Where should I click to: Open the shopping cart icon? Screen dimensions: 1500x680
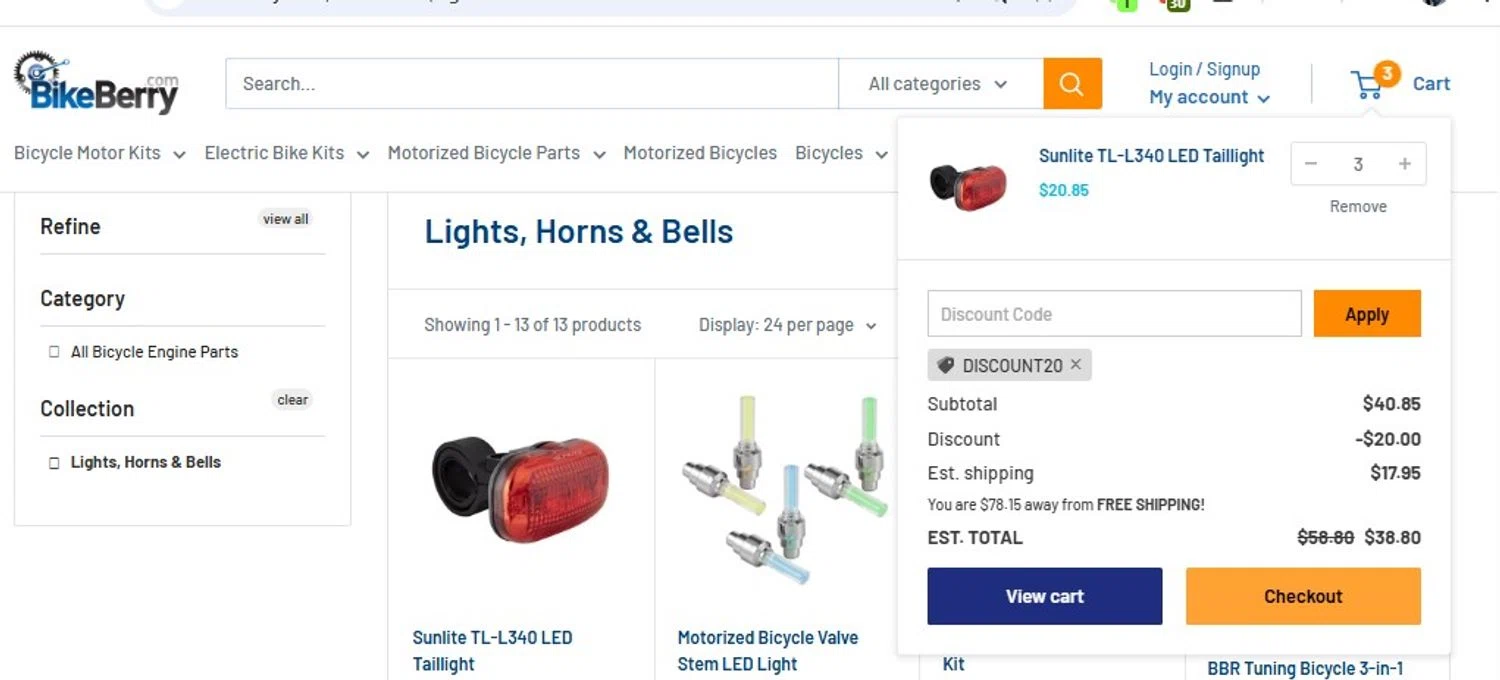1367,85
